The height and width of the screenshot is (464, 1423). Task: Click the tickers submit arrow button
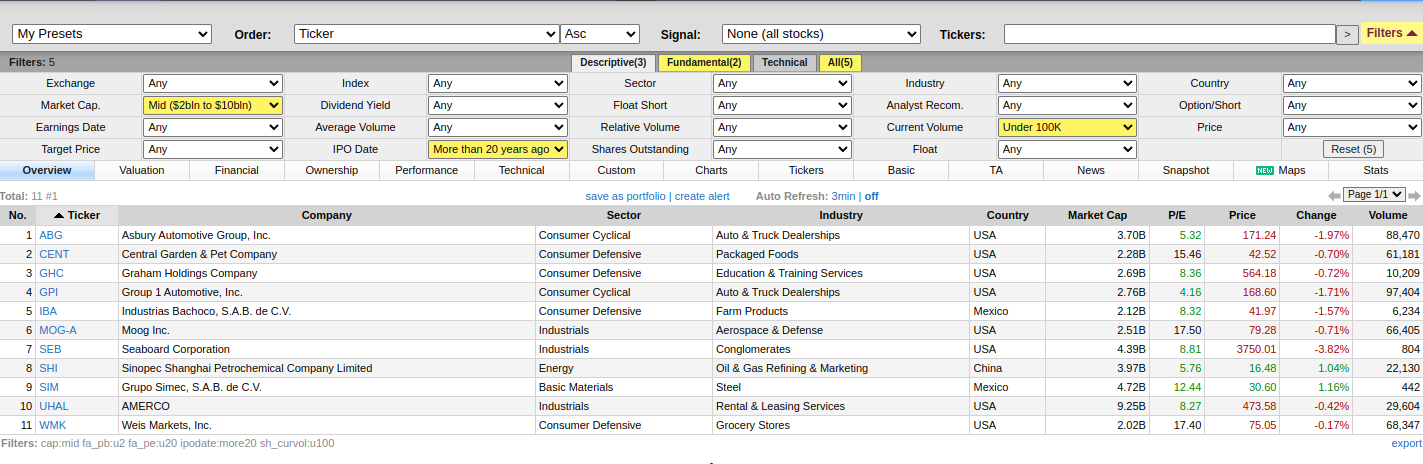1348,34
